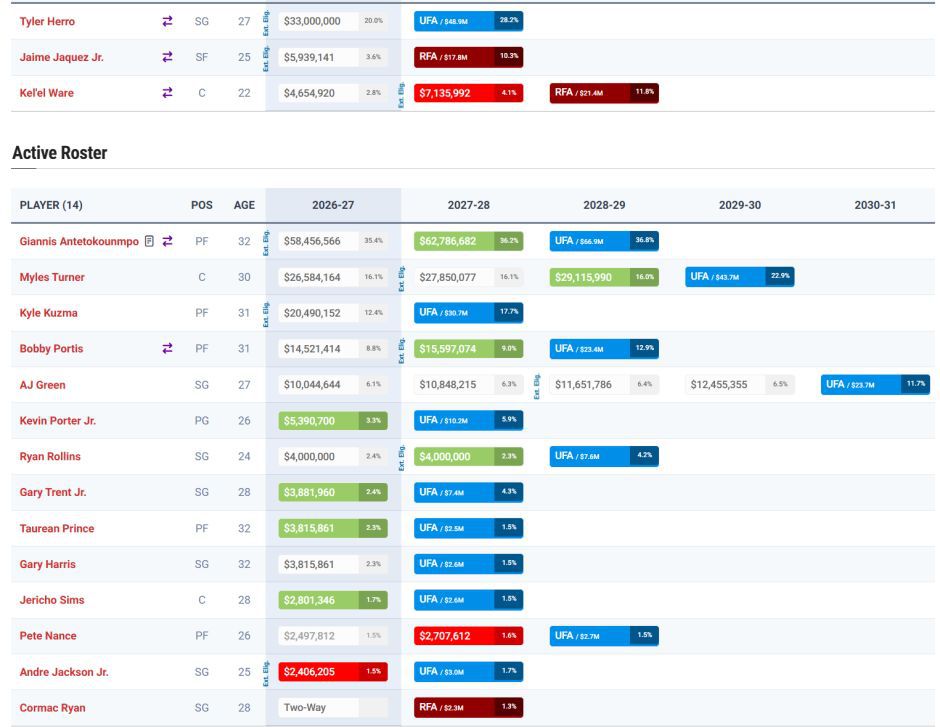Click Kel'el Ware's red $7,135,992 option cell
940x727 pixels.
pos(468,93)
